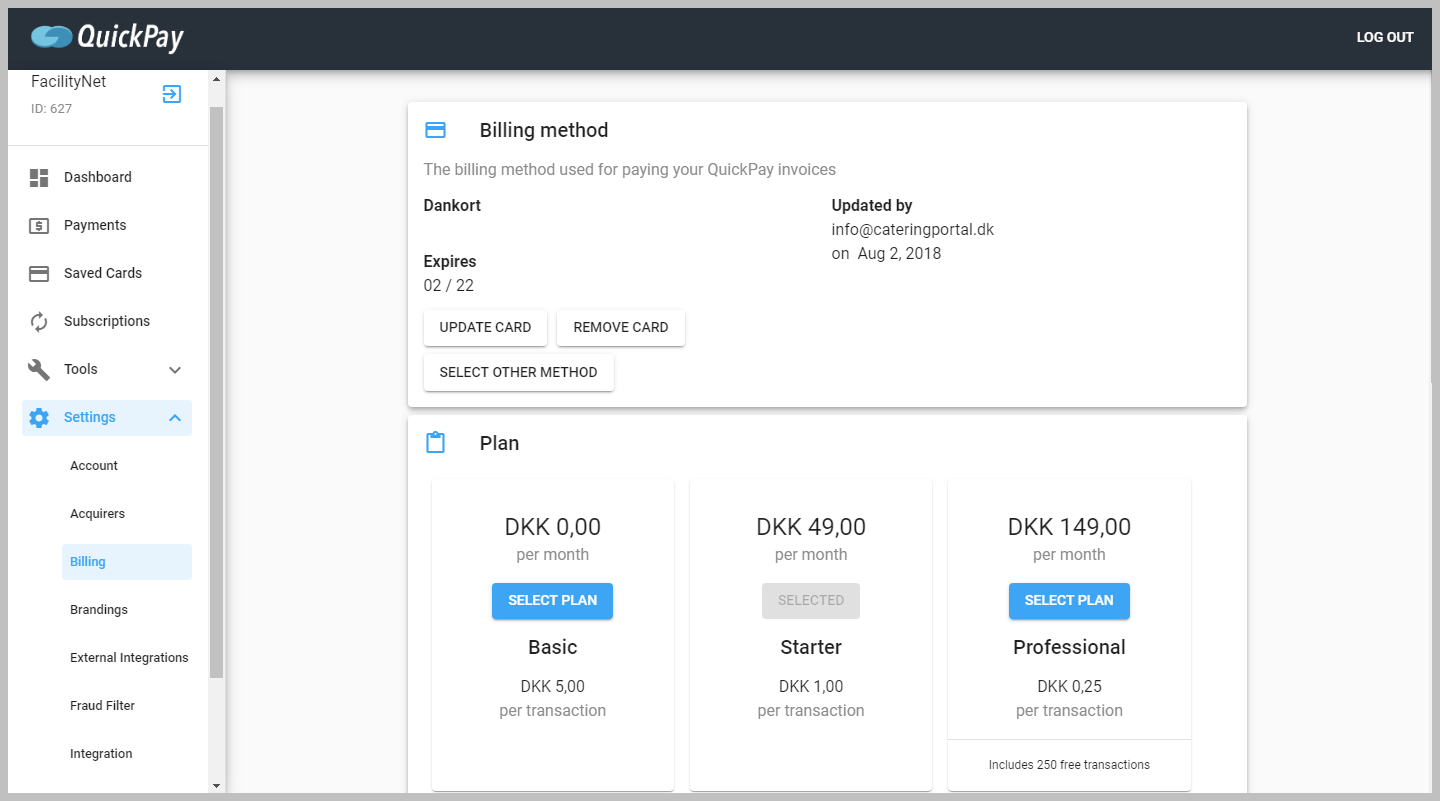Select the Payments dollar icon

click(x=38, y=225)
